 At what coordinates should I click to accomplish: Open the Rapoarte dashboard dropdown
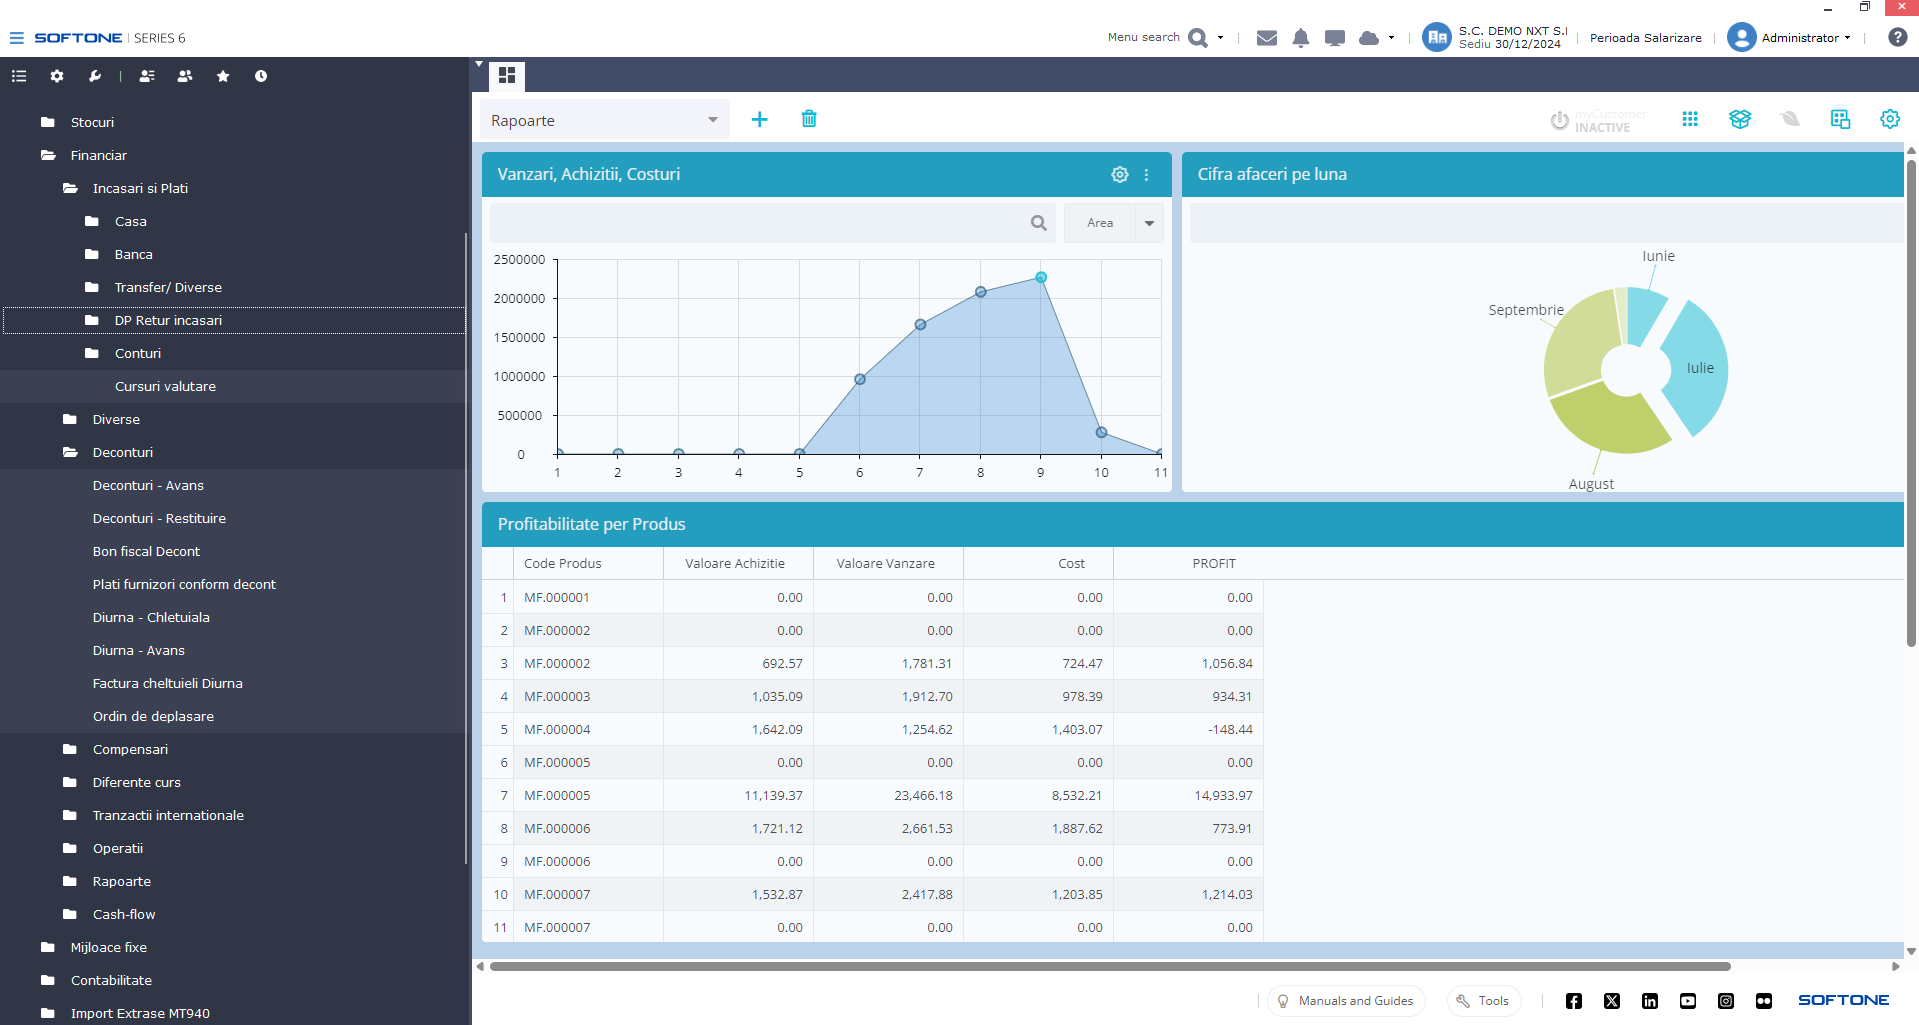point(604,120)
